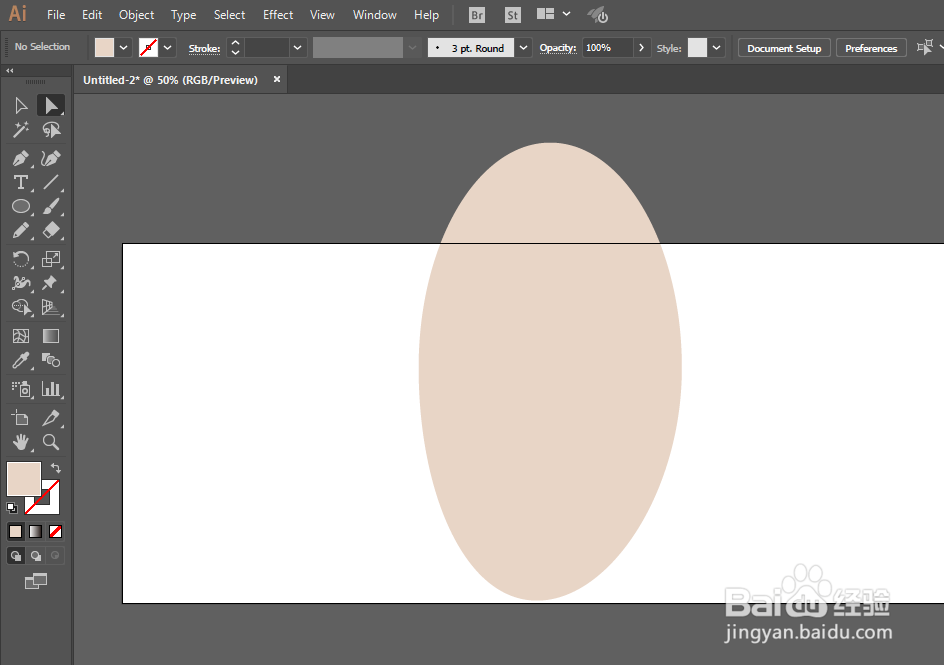This screenshot has width=944, height=665.
Task: Close the Untitled-2 document tab
Action: (277, 79)
